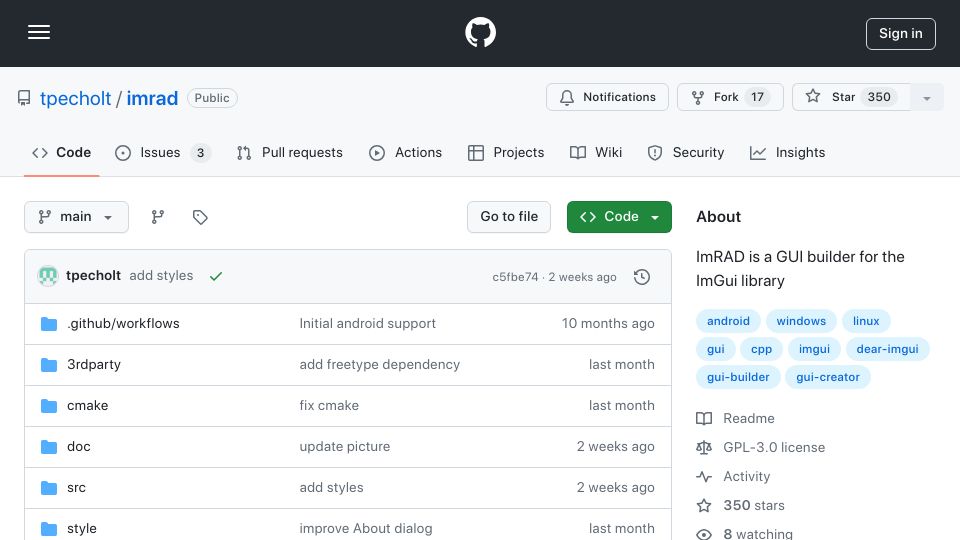Click the folder icon beside 3rdparty
Viewport: 960px width, 540px height.
[x=49, y=364]
